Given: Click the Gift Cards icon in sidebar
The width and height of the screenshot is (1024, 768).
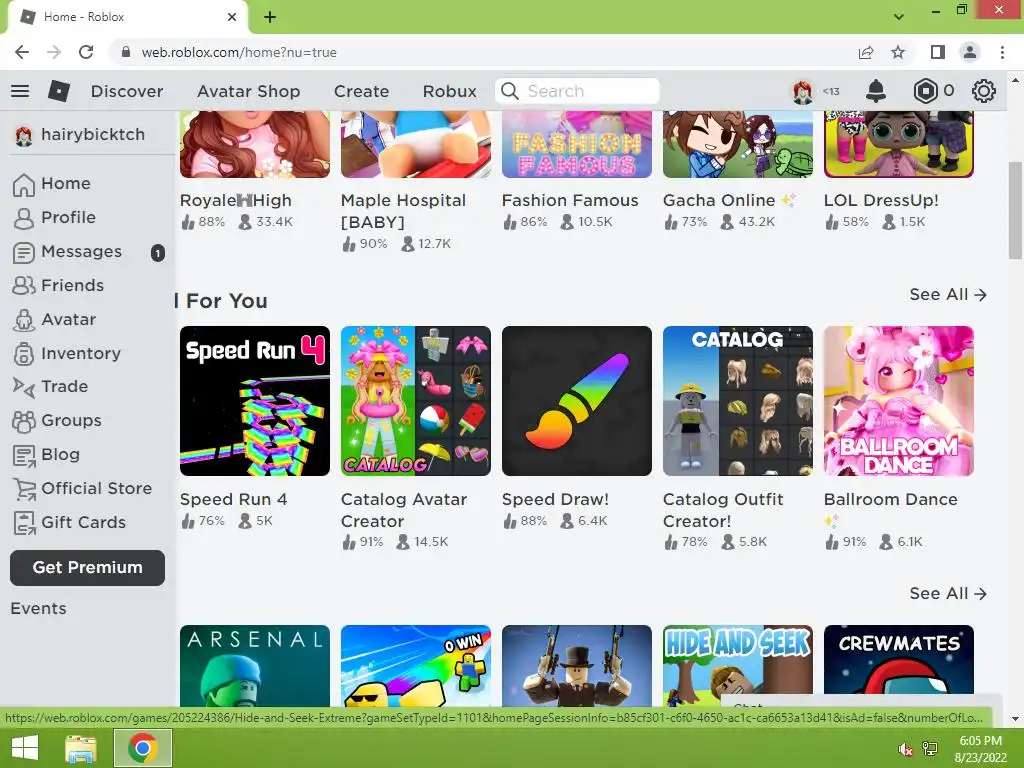Looking at the screenshot, I should 24,522.
